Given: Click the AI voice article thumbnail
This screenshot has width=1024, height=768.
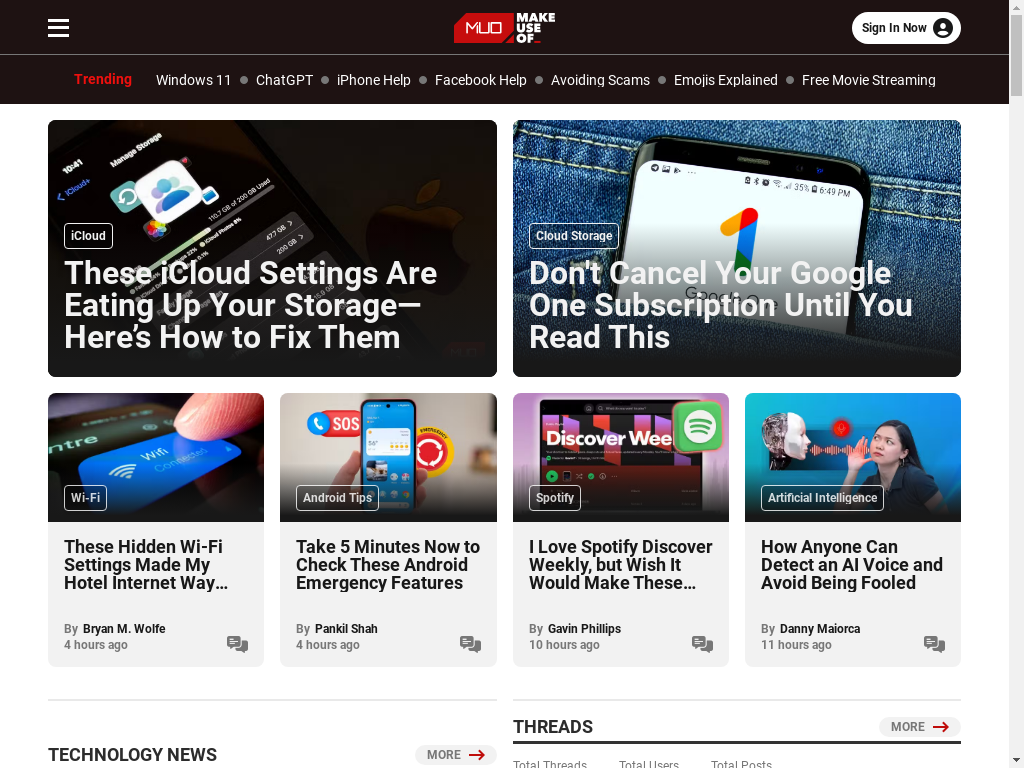Looking at the screenshot, I should [852, 457].
